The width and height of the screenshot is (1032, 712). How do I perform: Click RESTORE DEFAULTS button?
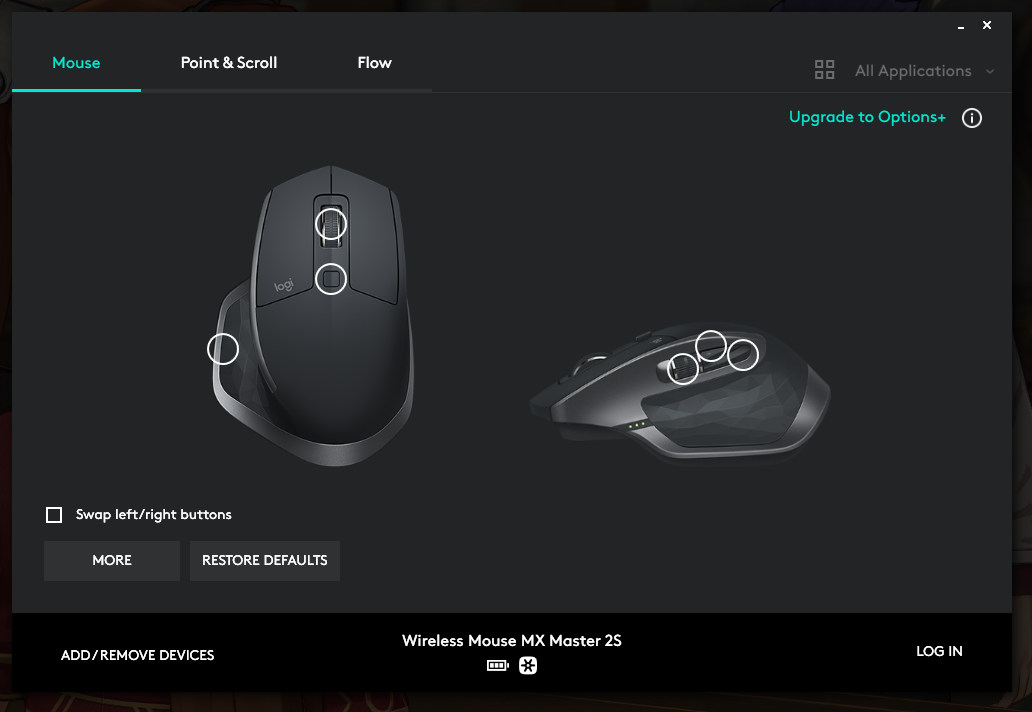[x=265, y=561]
